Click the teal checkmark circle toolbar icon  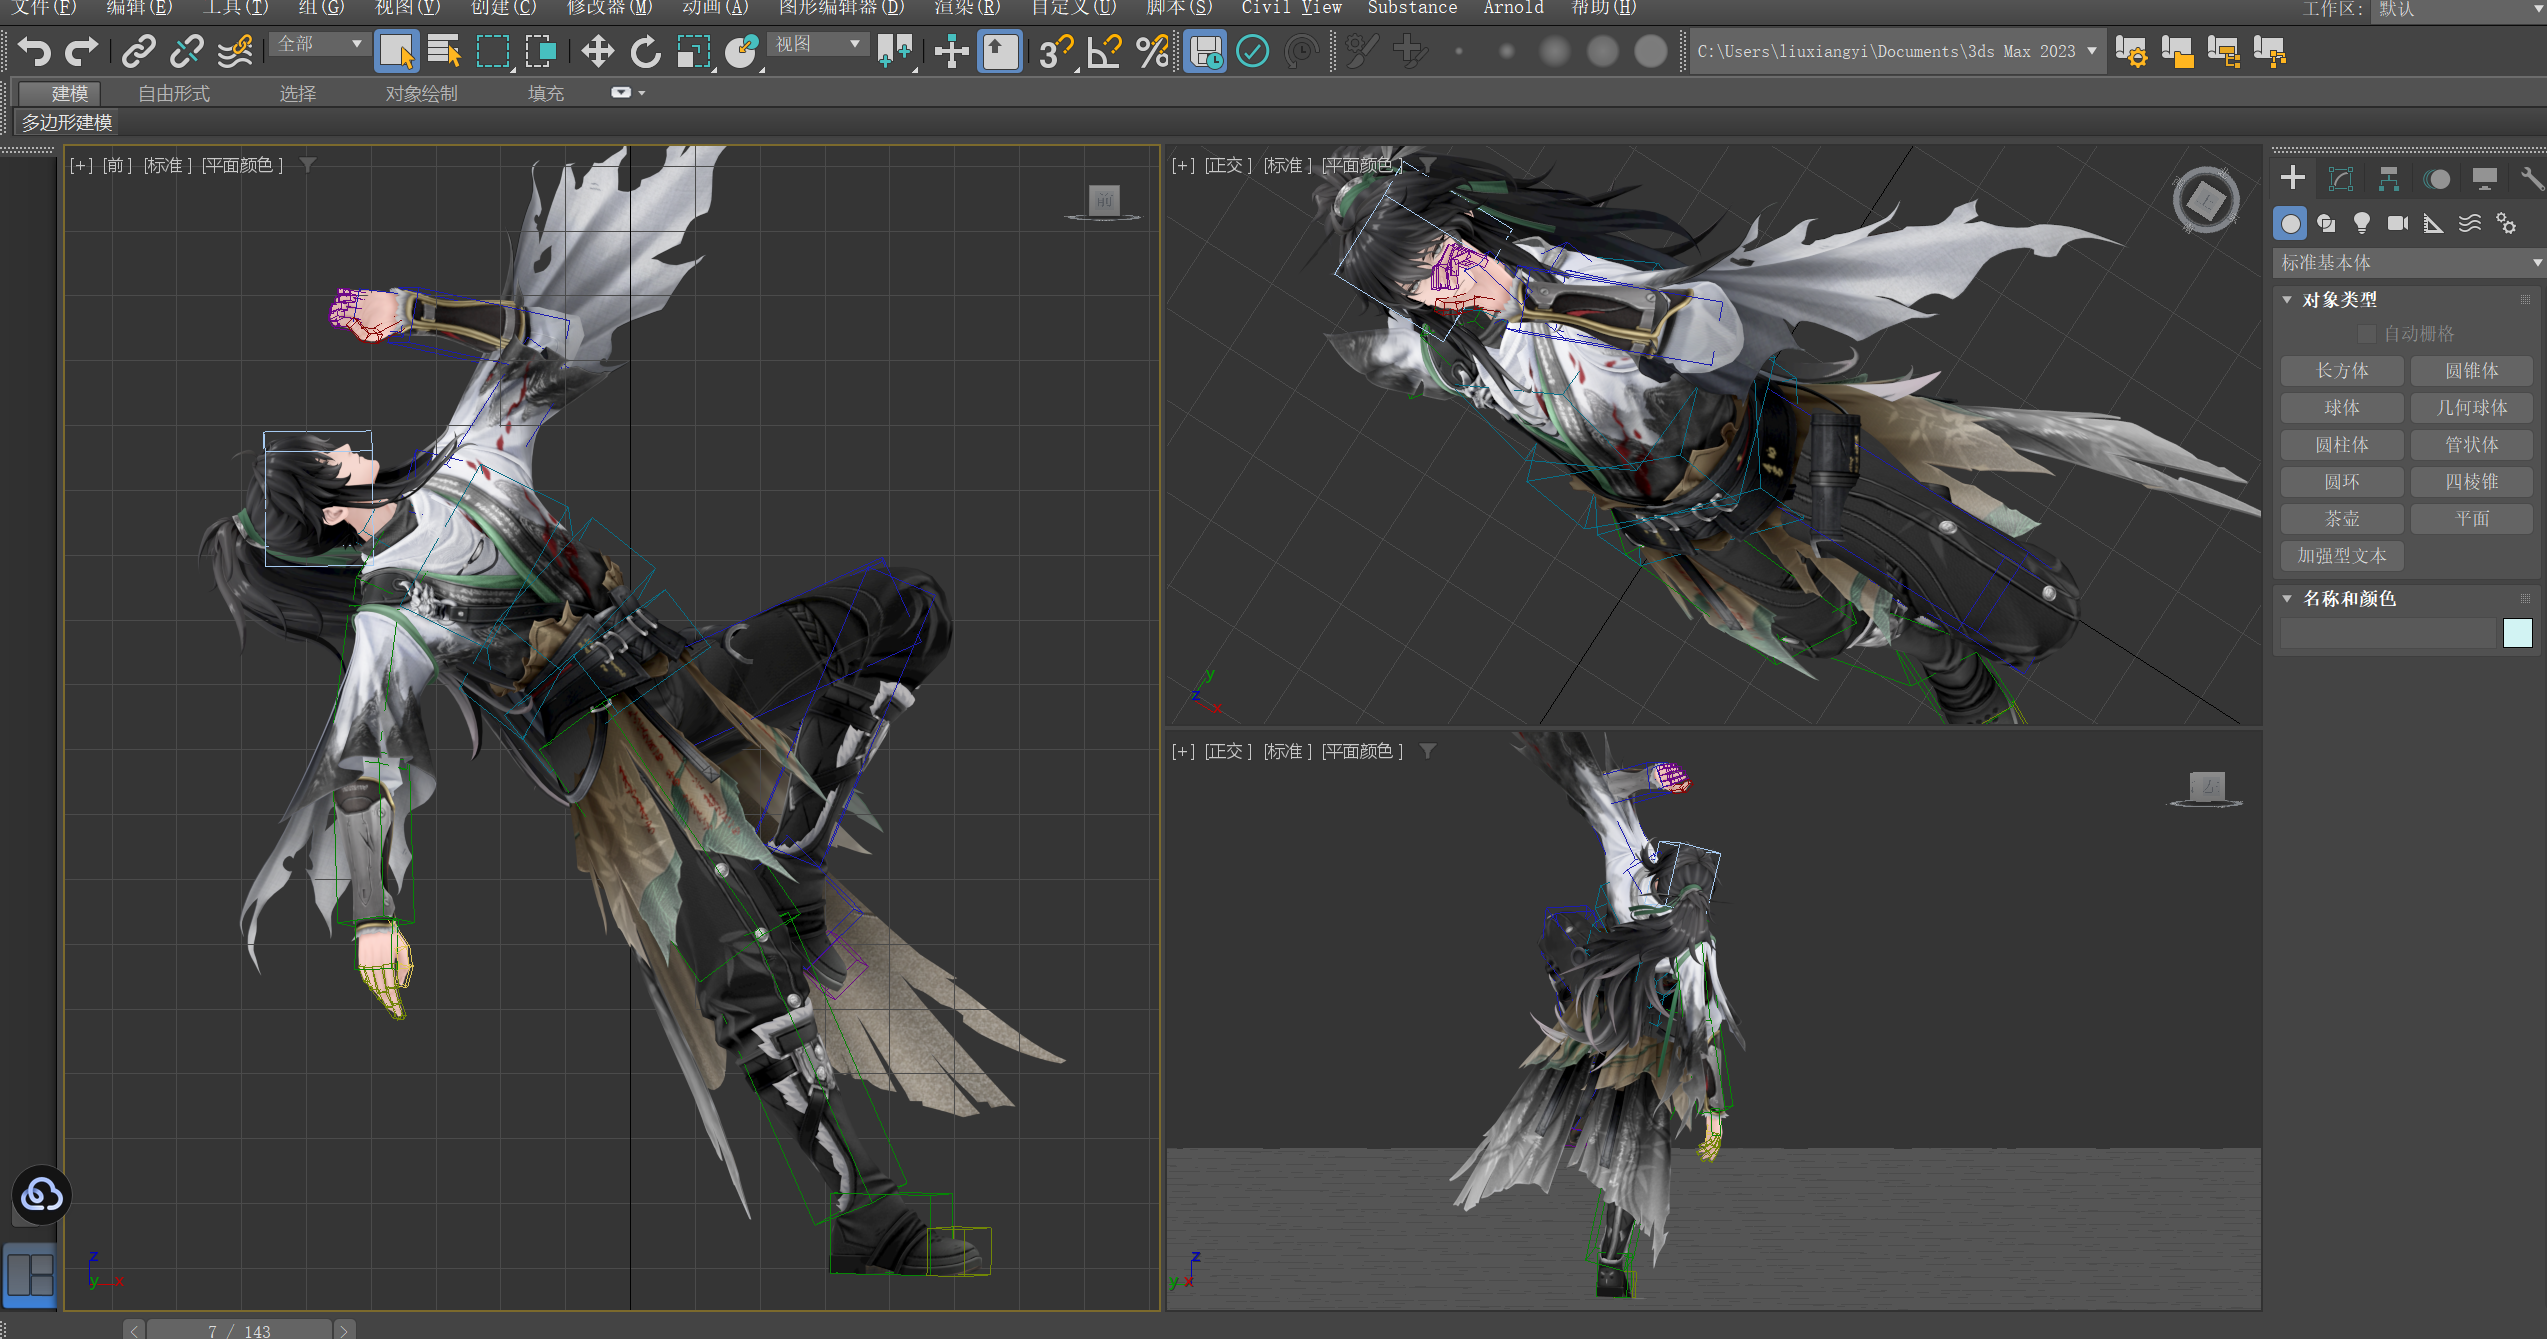point(1252,51)
